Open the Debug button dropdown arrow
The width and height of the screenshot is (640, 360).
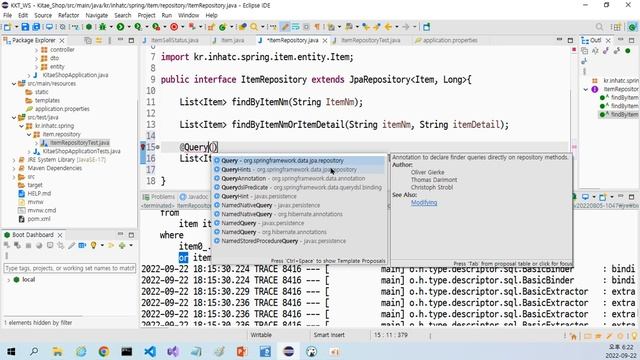[111, 27]
